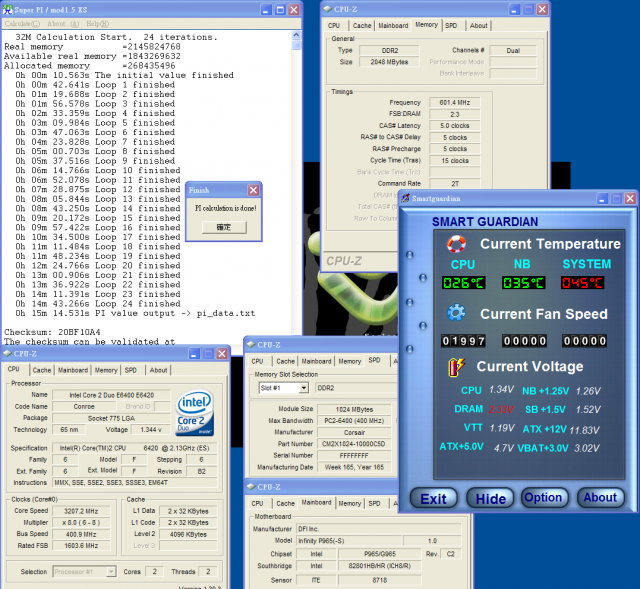
Task: Click the Frequency 601.4 MHz field
Action: (x=454, y=102)
